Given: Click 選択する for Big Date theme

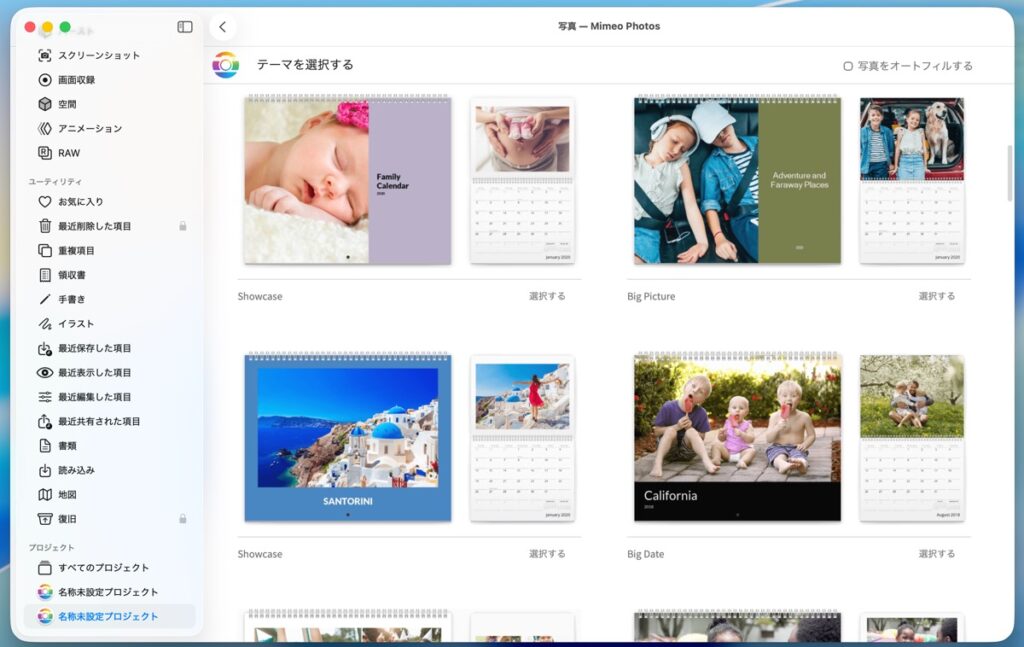Looking at the screenshot, I should tap(936, 554).
